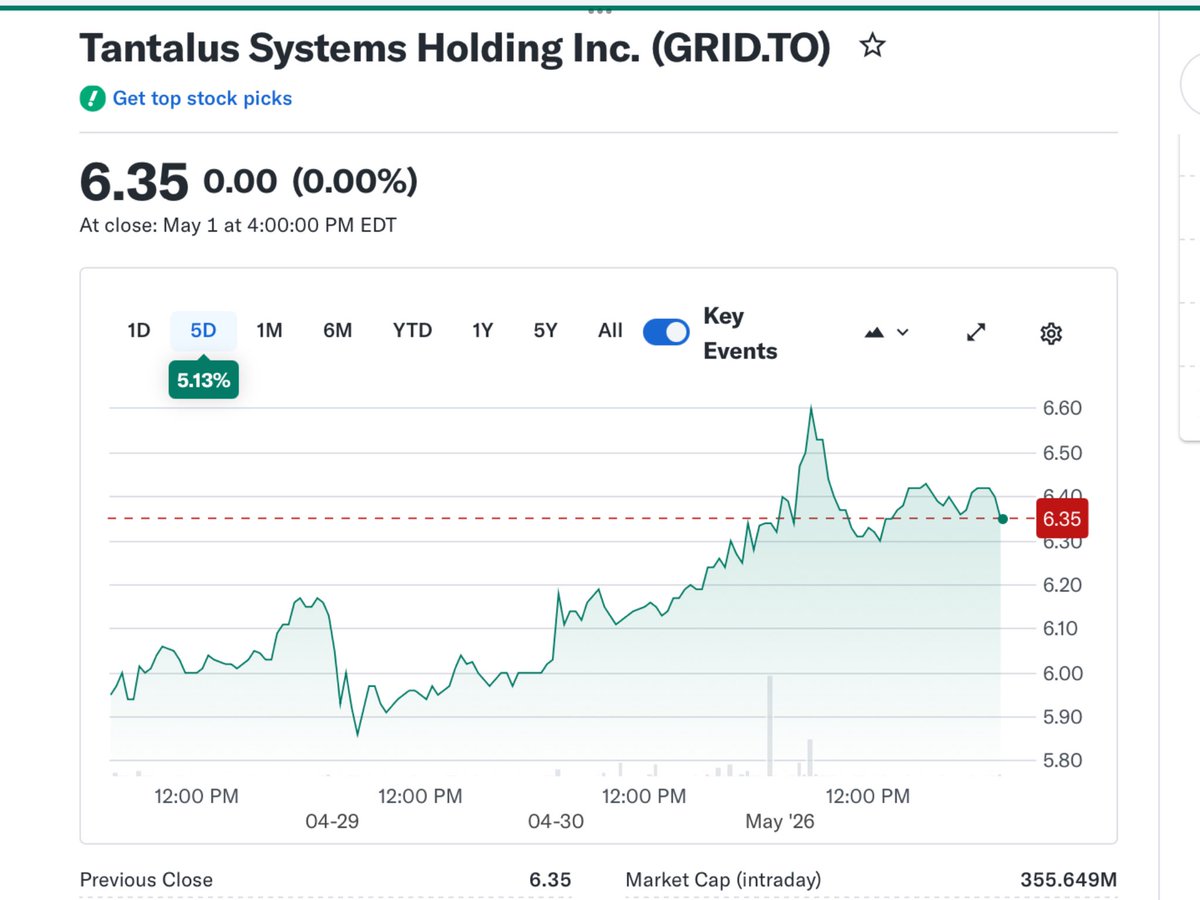Image resolution: width=1200 pixels, height=900 pixels.
Task: Open the chart type dropdown
Action: click(x=886, y=332)
